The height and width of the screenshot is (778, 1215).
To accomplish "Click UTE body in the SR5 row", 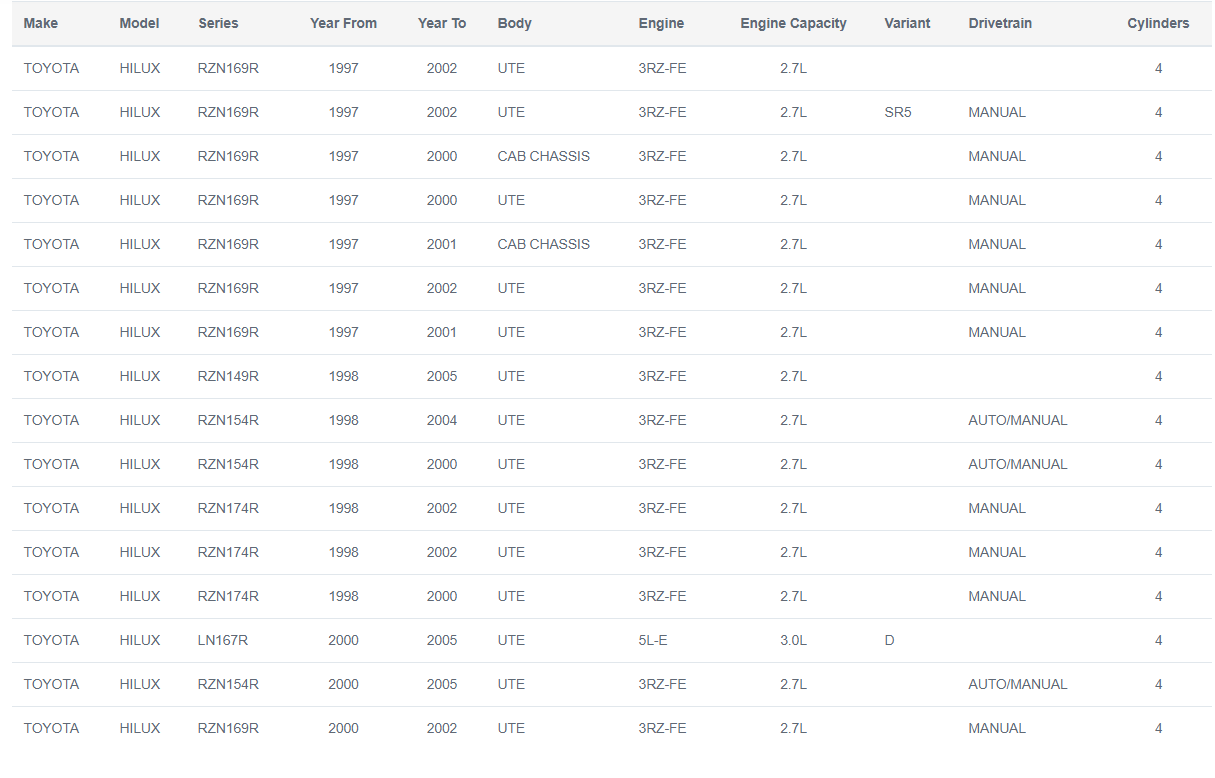I will pos(511,112).
